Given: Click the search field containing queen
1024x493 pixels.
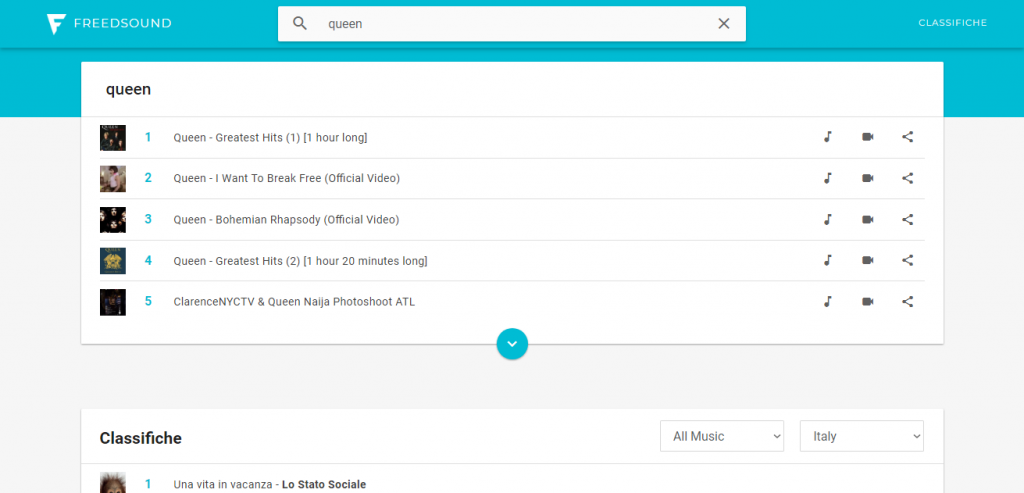Looking at the screenshot, I should point(512,24).
